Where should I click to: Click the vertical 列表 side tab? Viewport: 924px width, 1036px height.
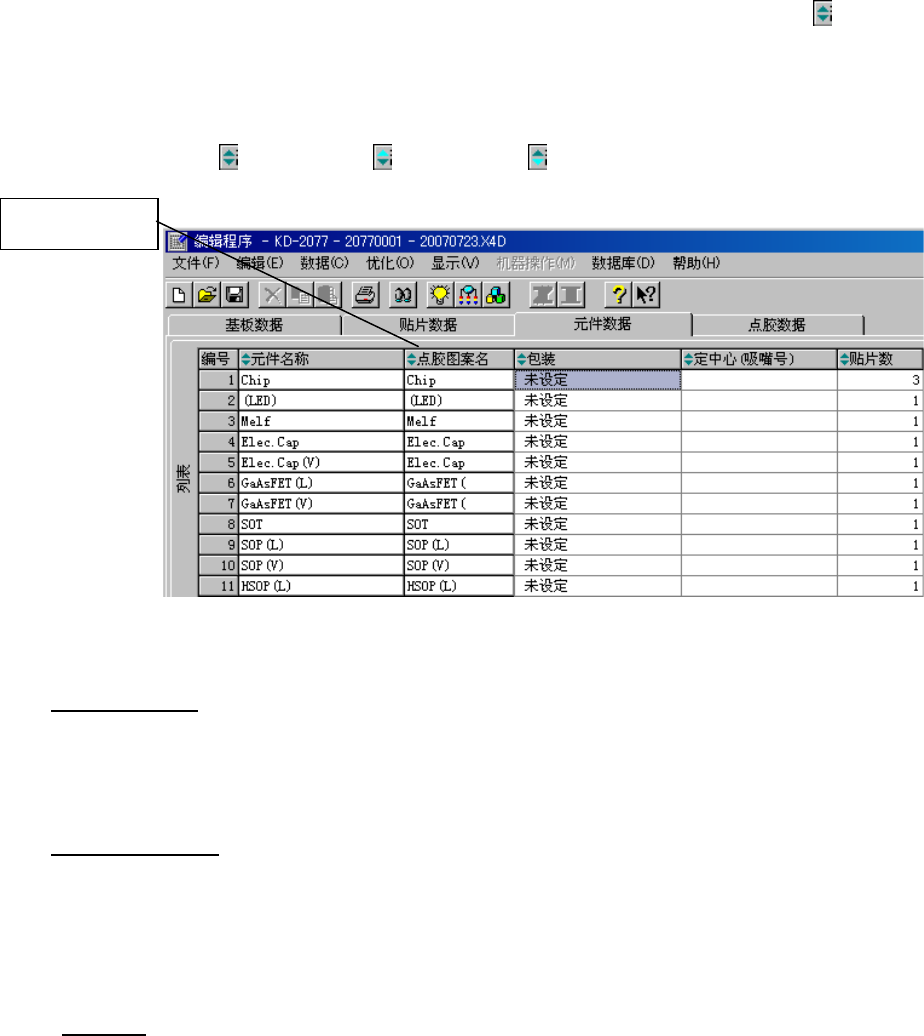coord(183,478)
